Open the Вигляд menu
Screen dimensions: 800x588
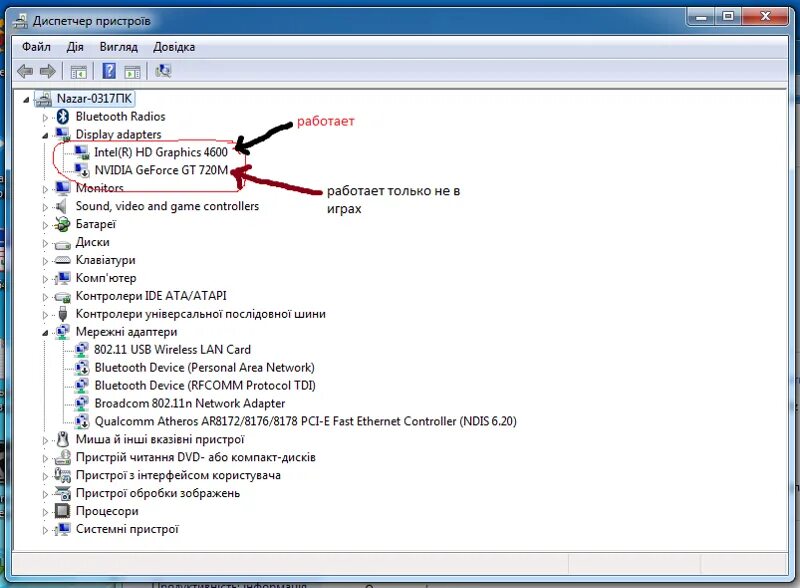coord(118,47)
